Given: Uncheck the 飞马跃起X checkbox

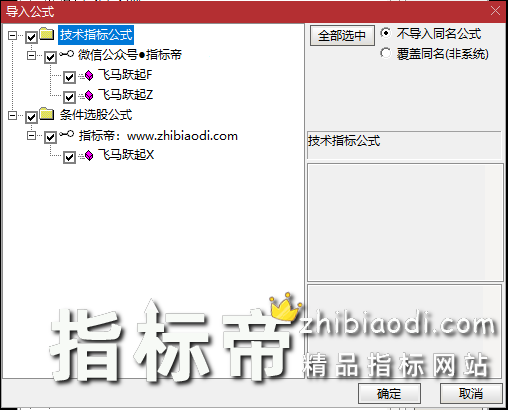Looking at the screenshot, I should [69, 157].
